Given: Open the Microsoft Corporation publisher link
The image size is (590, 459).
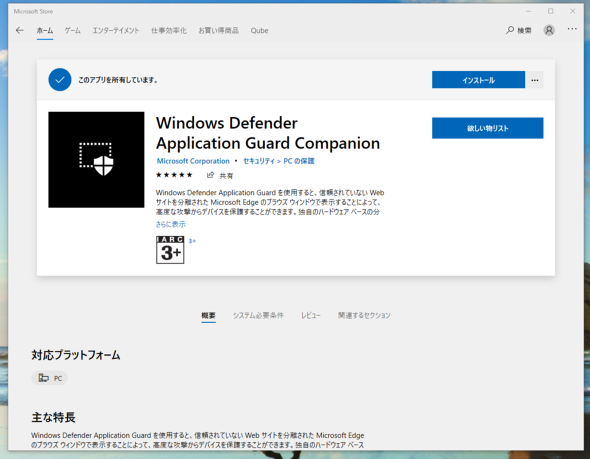Looking at the screenshot, I should 193,161.
